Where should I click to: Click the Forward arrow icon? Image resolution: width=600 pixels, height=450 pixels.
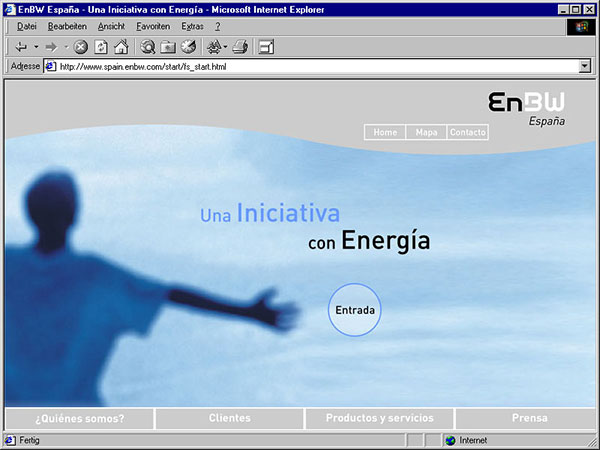[x=51, y=47]
